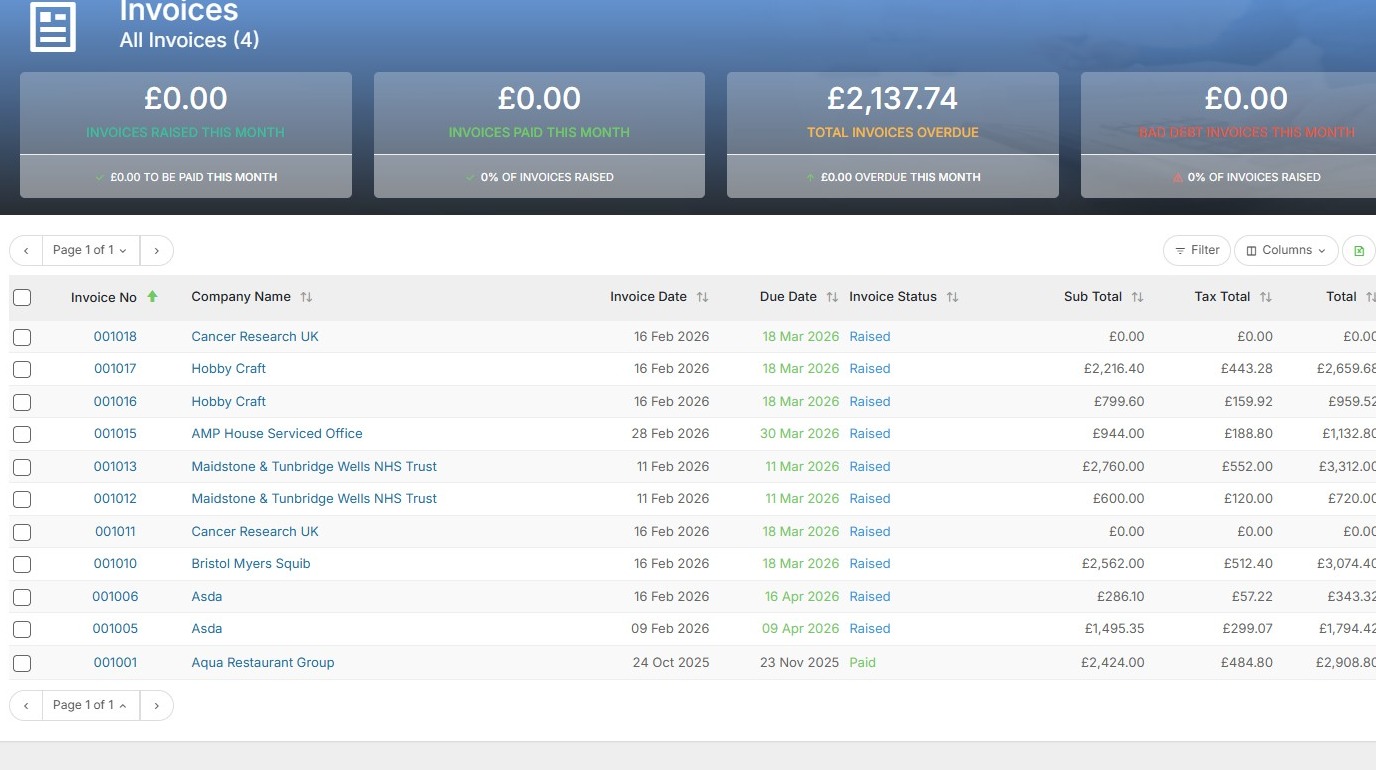Open AMP House Serviced Office company link
The height and width of the screenshot is (770, 1376).
(277, 434)
